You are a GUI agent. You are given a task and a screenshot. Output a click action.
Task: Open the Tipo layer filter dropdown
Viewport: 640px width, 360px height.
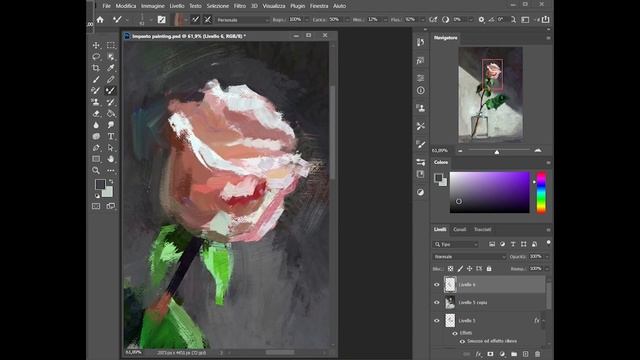coord(456,244)
